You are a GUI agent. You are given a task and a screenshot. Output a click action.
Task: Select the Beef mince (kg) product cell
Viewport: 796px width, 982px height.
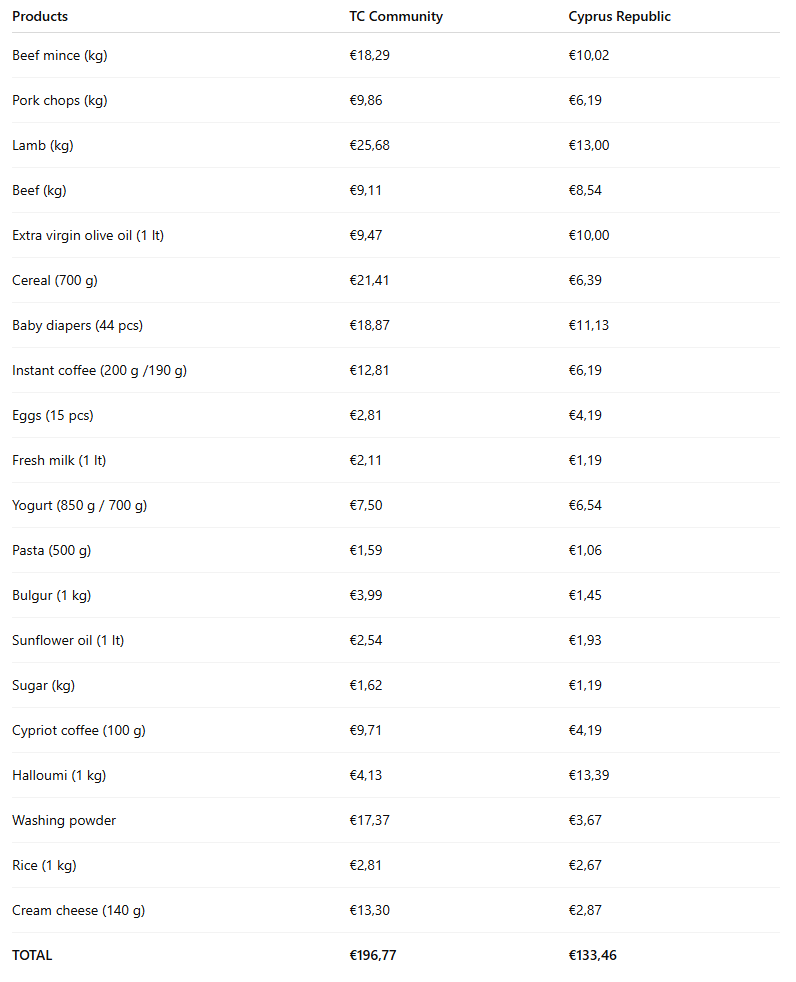tap(59, 55)
